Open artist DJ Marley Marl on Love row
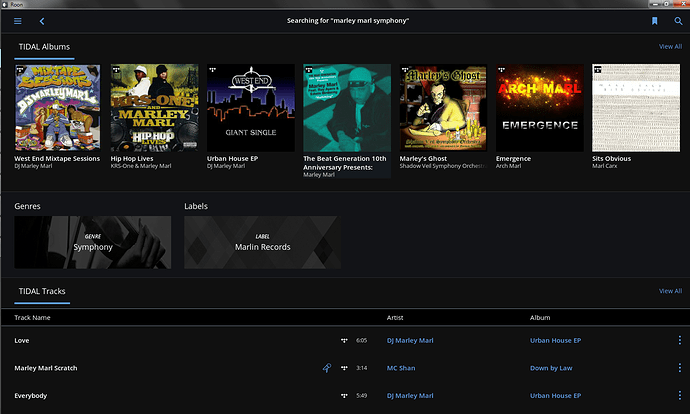690x414 pixels. click(410, 341)
